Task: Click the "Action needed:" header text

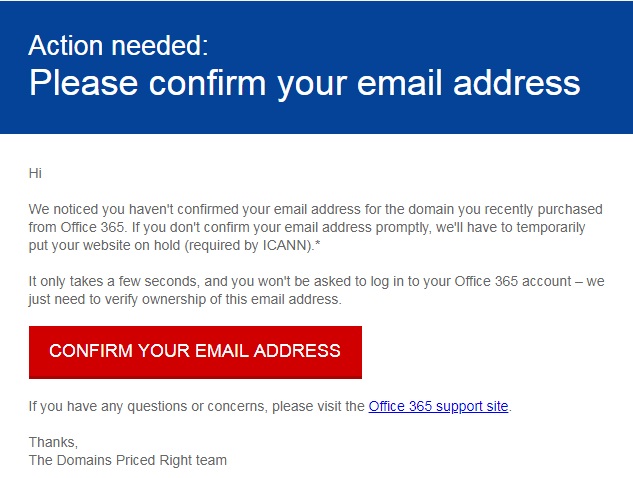Action: point(118,45)
